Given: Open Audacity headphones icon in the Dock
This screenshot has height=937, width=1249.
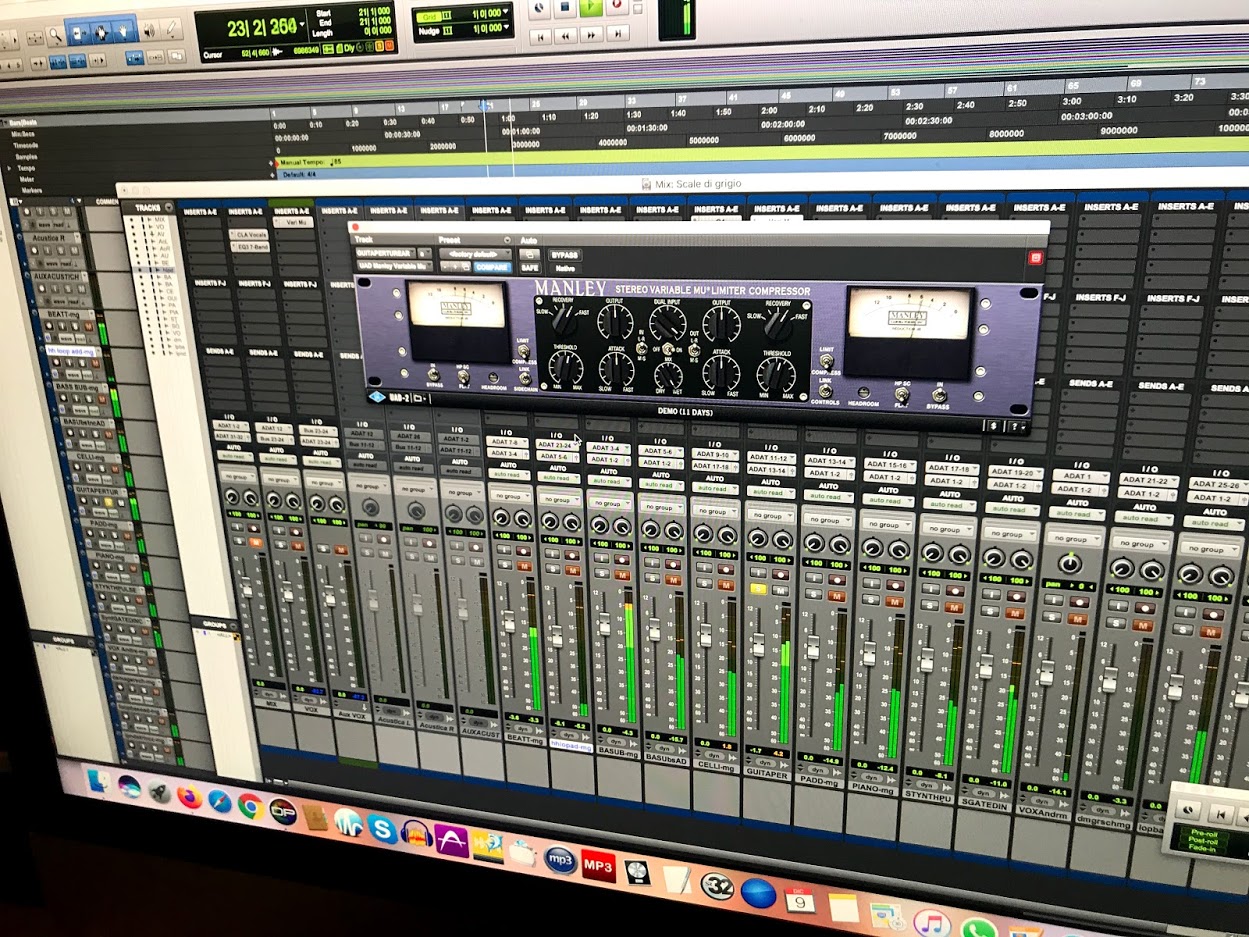Looking at the screenshot, I should pos(416,833).
